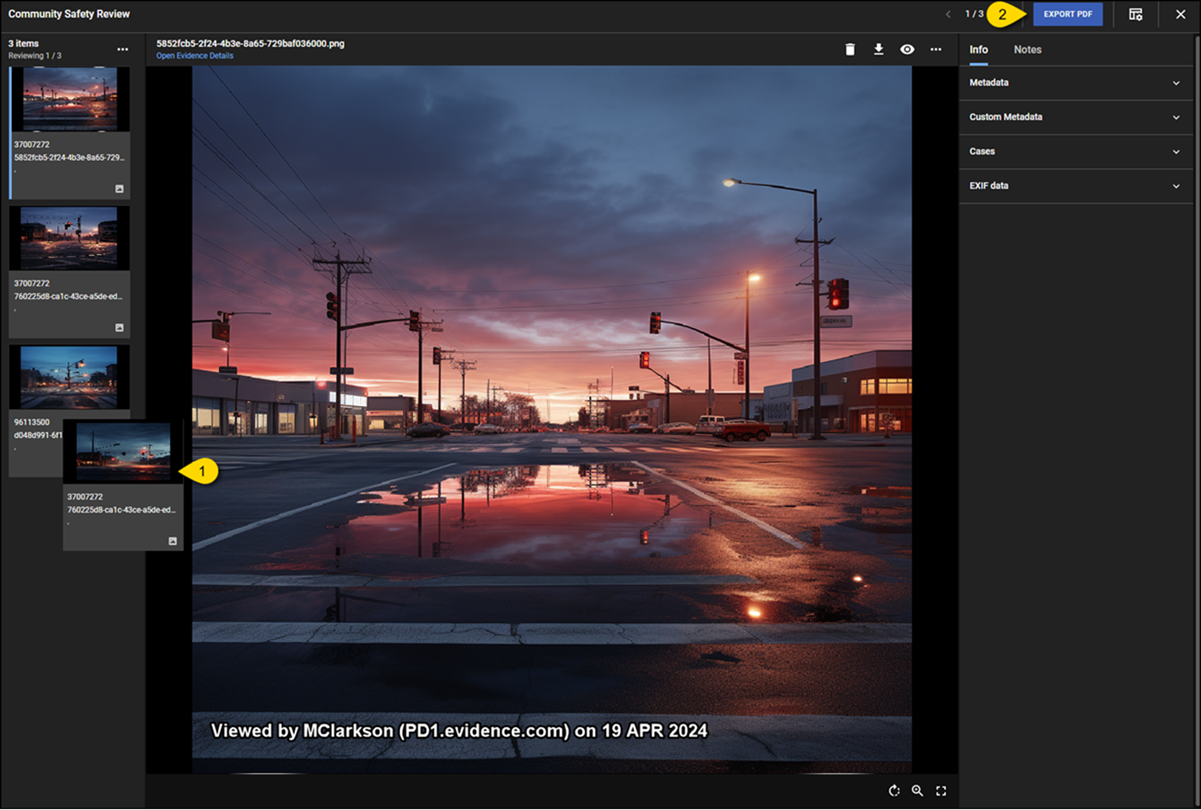Rotate the image clockwise
Image resolution: width=1201 pixels, height=810 pixels.
click(x=894, y=791)
